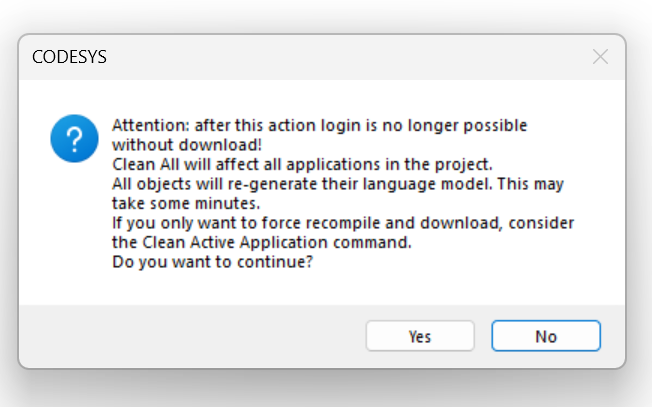Confirm Clean All with the Yes button
652x407 pixels.
420,336
